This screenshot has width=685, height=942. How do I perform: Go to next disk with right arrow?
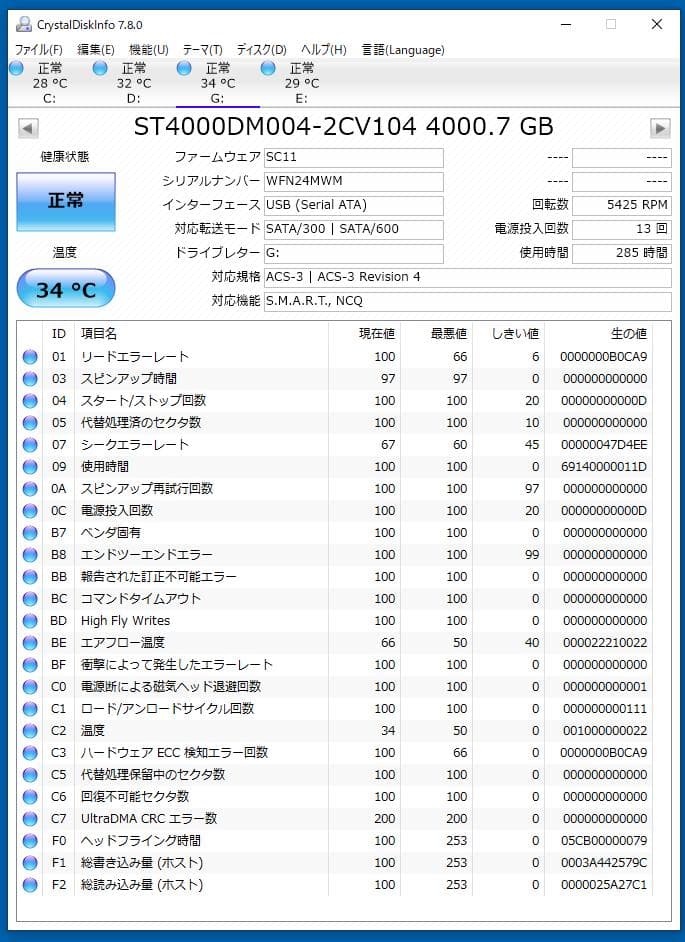tap(660, 128)
